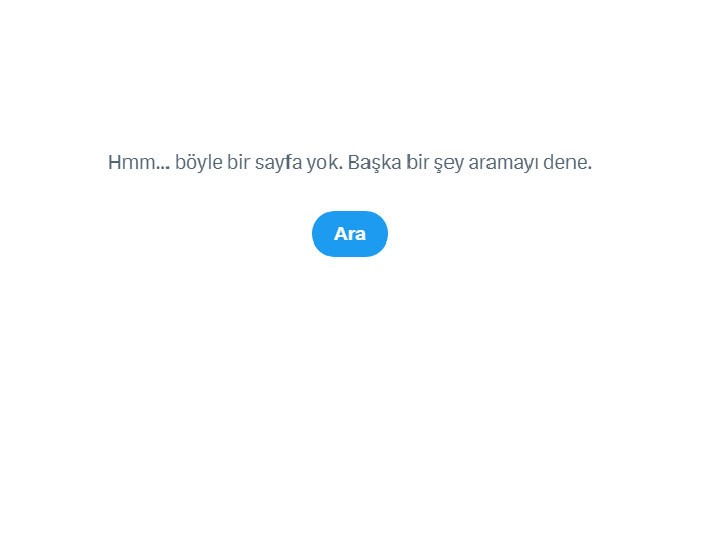Click the sentence "Başka bir şey aramayı dene."
The width and height of the screenshot is (711, 545).
(470, 163)
